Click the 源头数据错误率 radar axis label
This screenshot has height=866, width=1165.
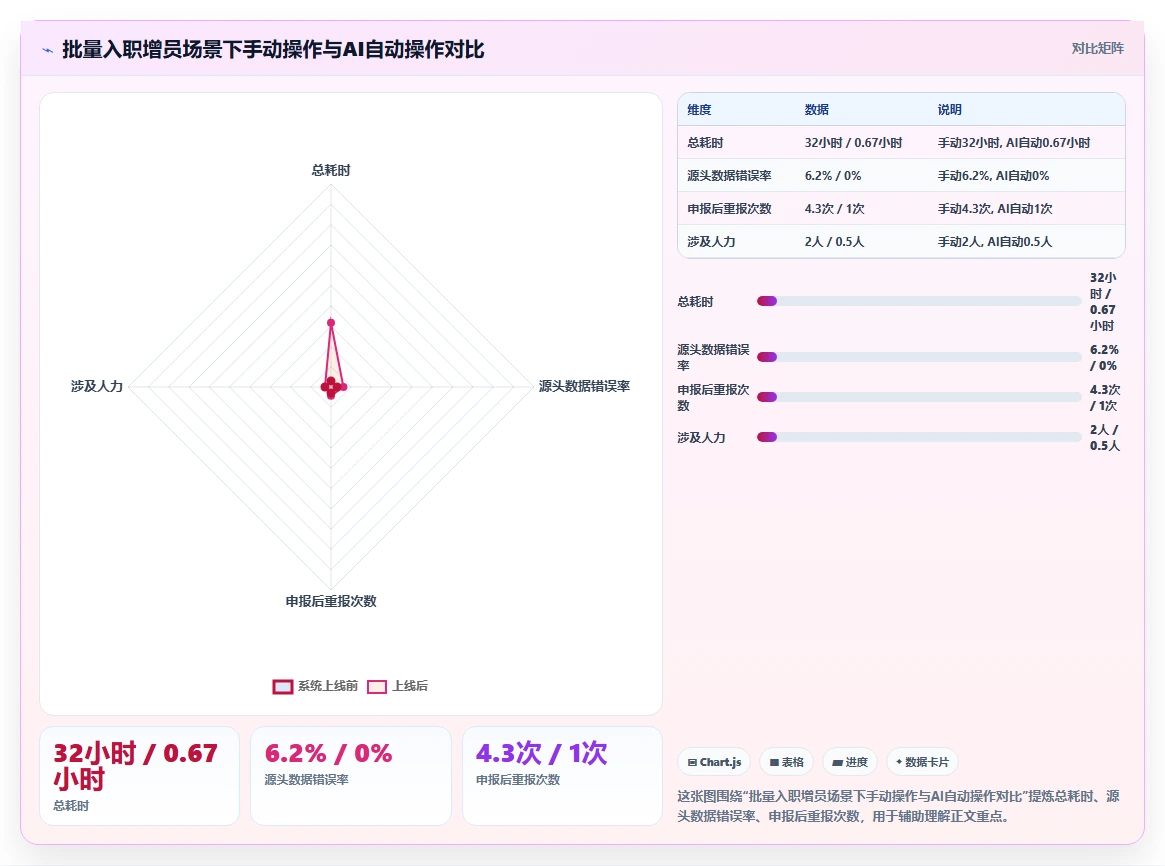(x=584, y=386)
